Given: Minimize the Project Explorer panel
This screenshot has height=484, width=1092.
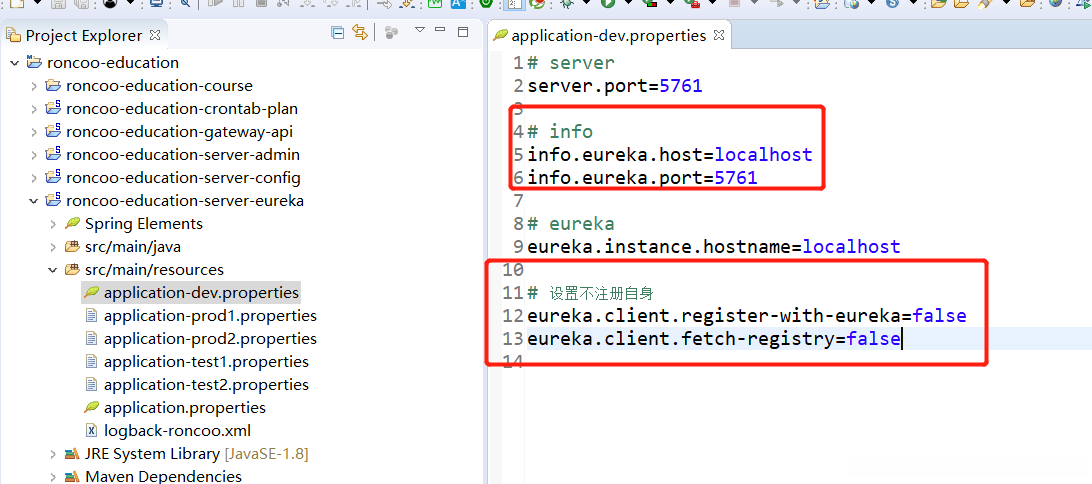Looking at the screenshot, I should pos(442,32).
